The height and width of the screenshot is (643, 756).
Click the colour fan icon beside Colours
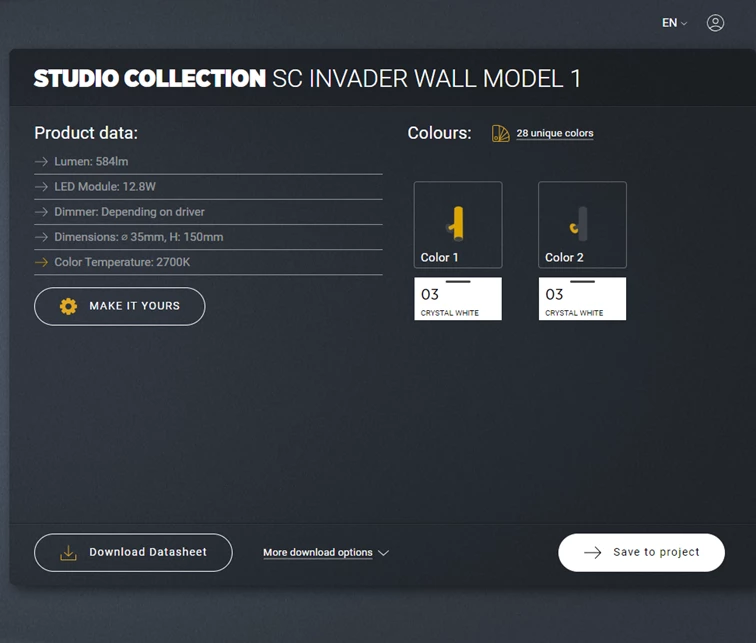click(x=500, y=133)
